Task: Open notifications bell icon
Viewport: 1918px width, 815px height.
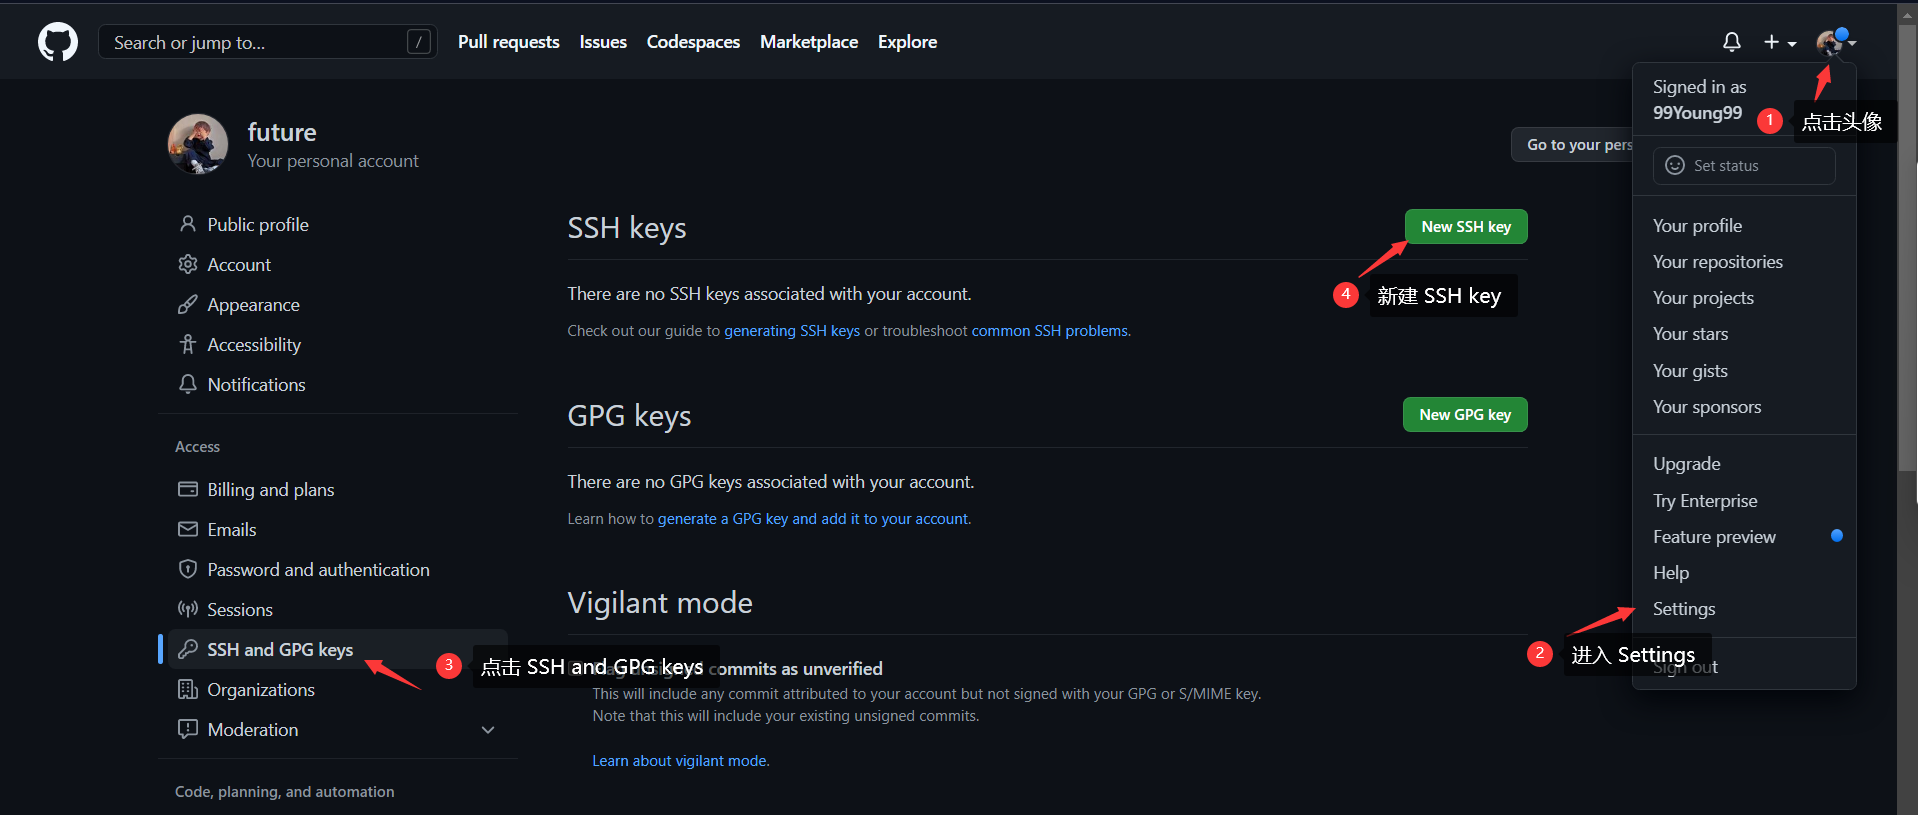Action: [1731, 42]
